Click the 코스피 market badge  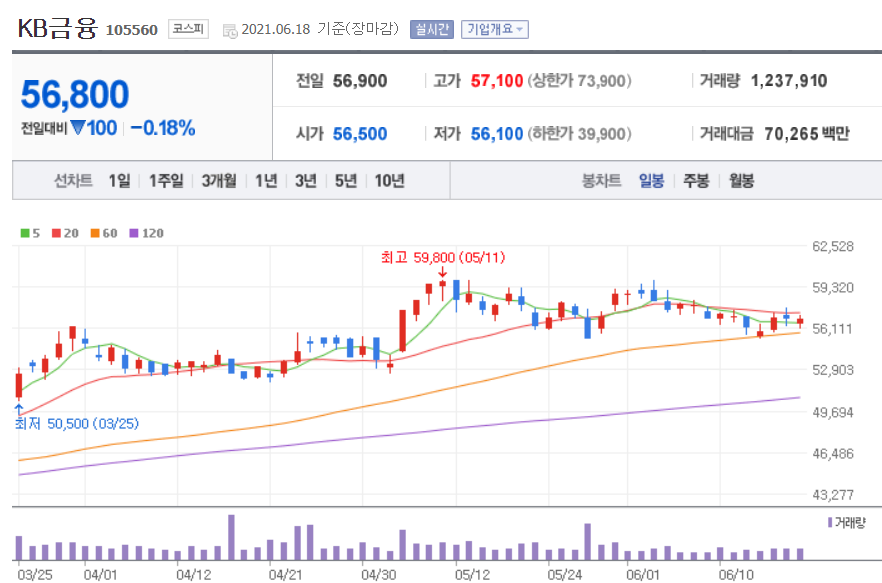(188, 29)
